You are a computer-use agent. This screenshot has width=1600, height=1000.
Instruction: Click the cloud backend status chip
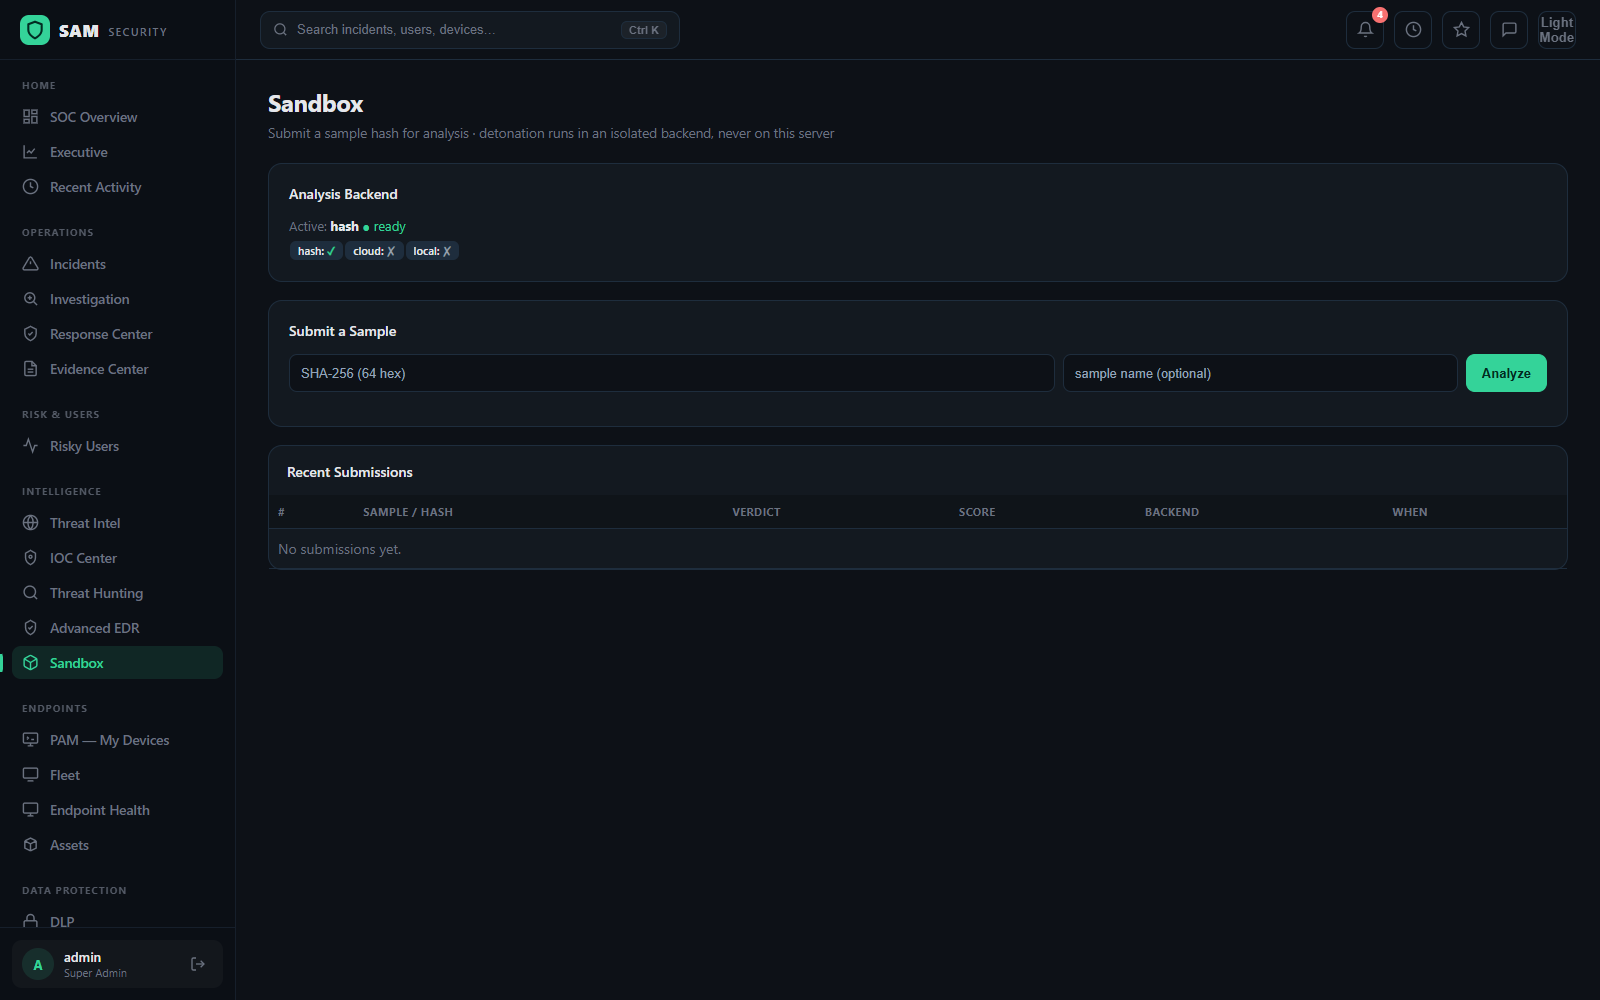coord(374,251)
